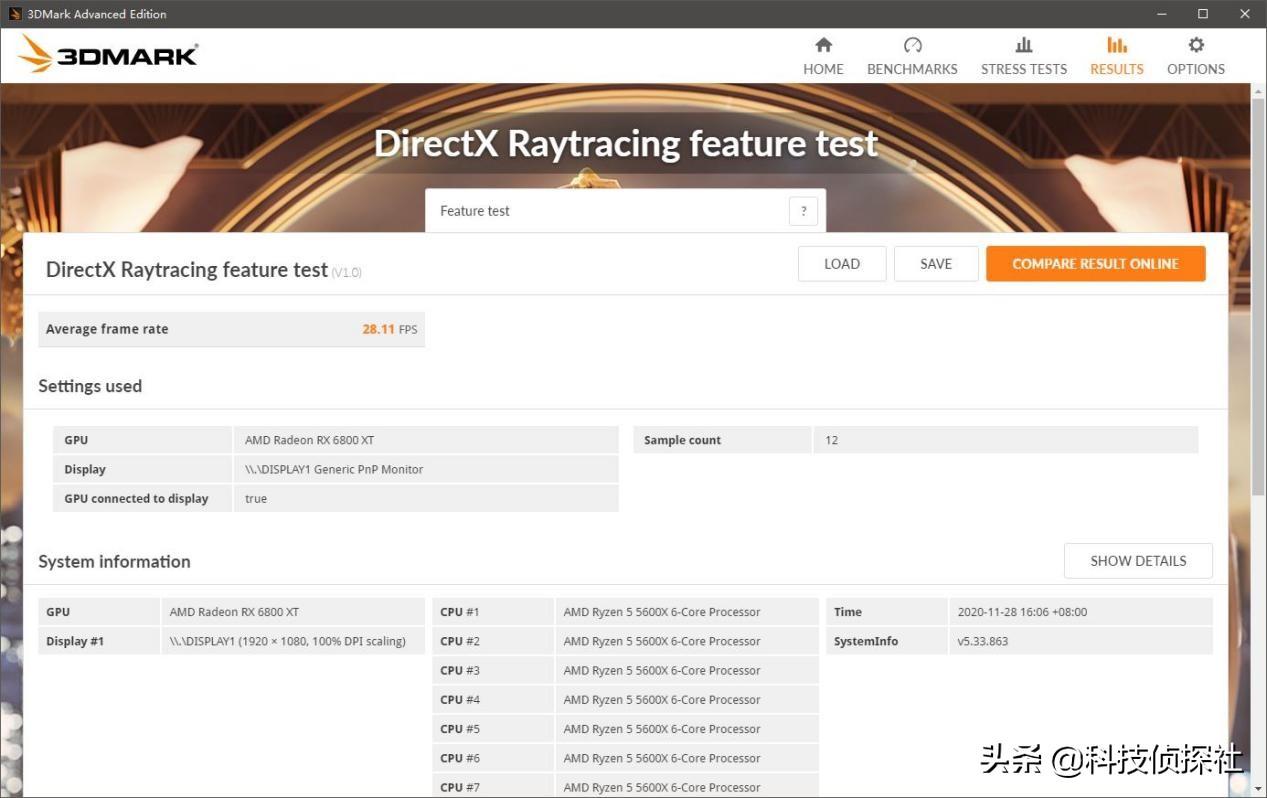Click the SAVE button
1267x798 pixels.
934,263
